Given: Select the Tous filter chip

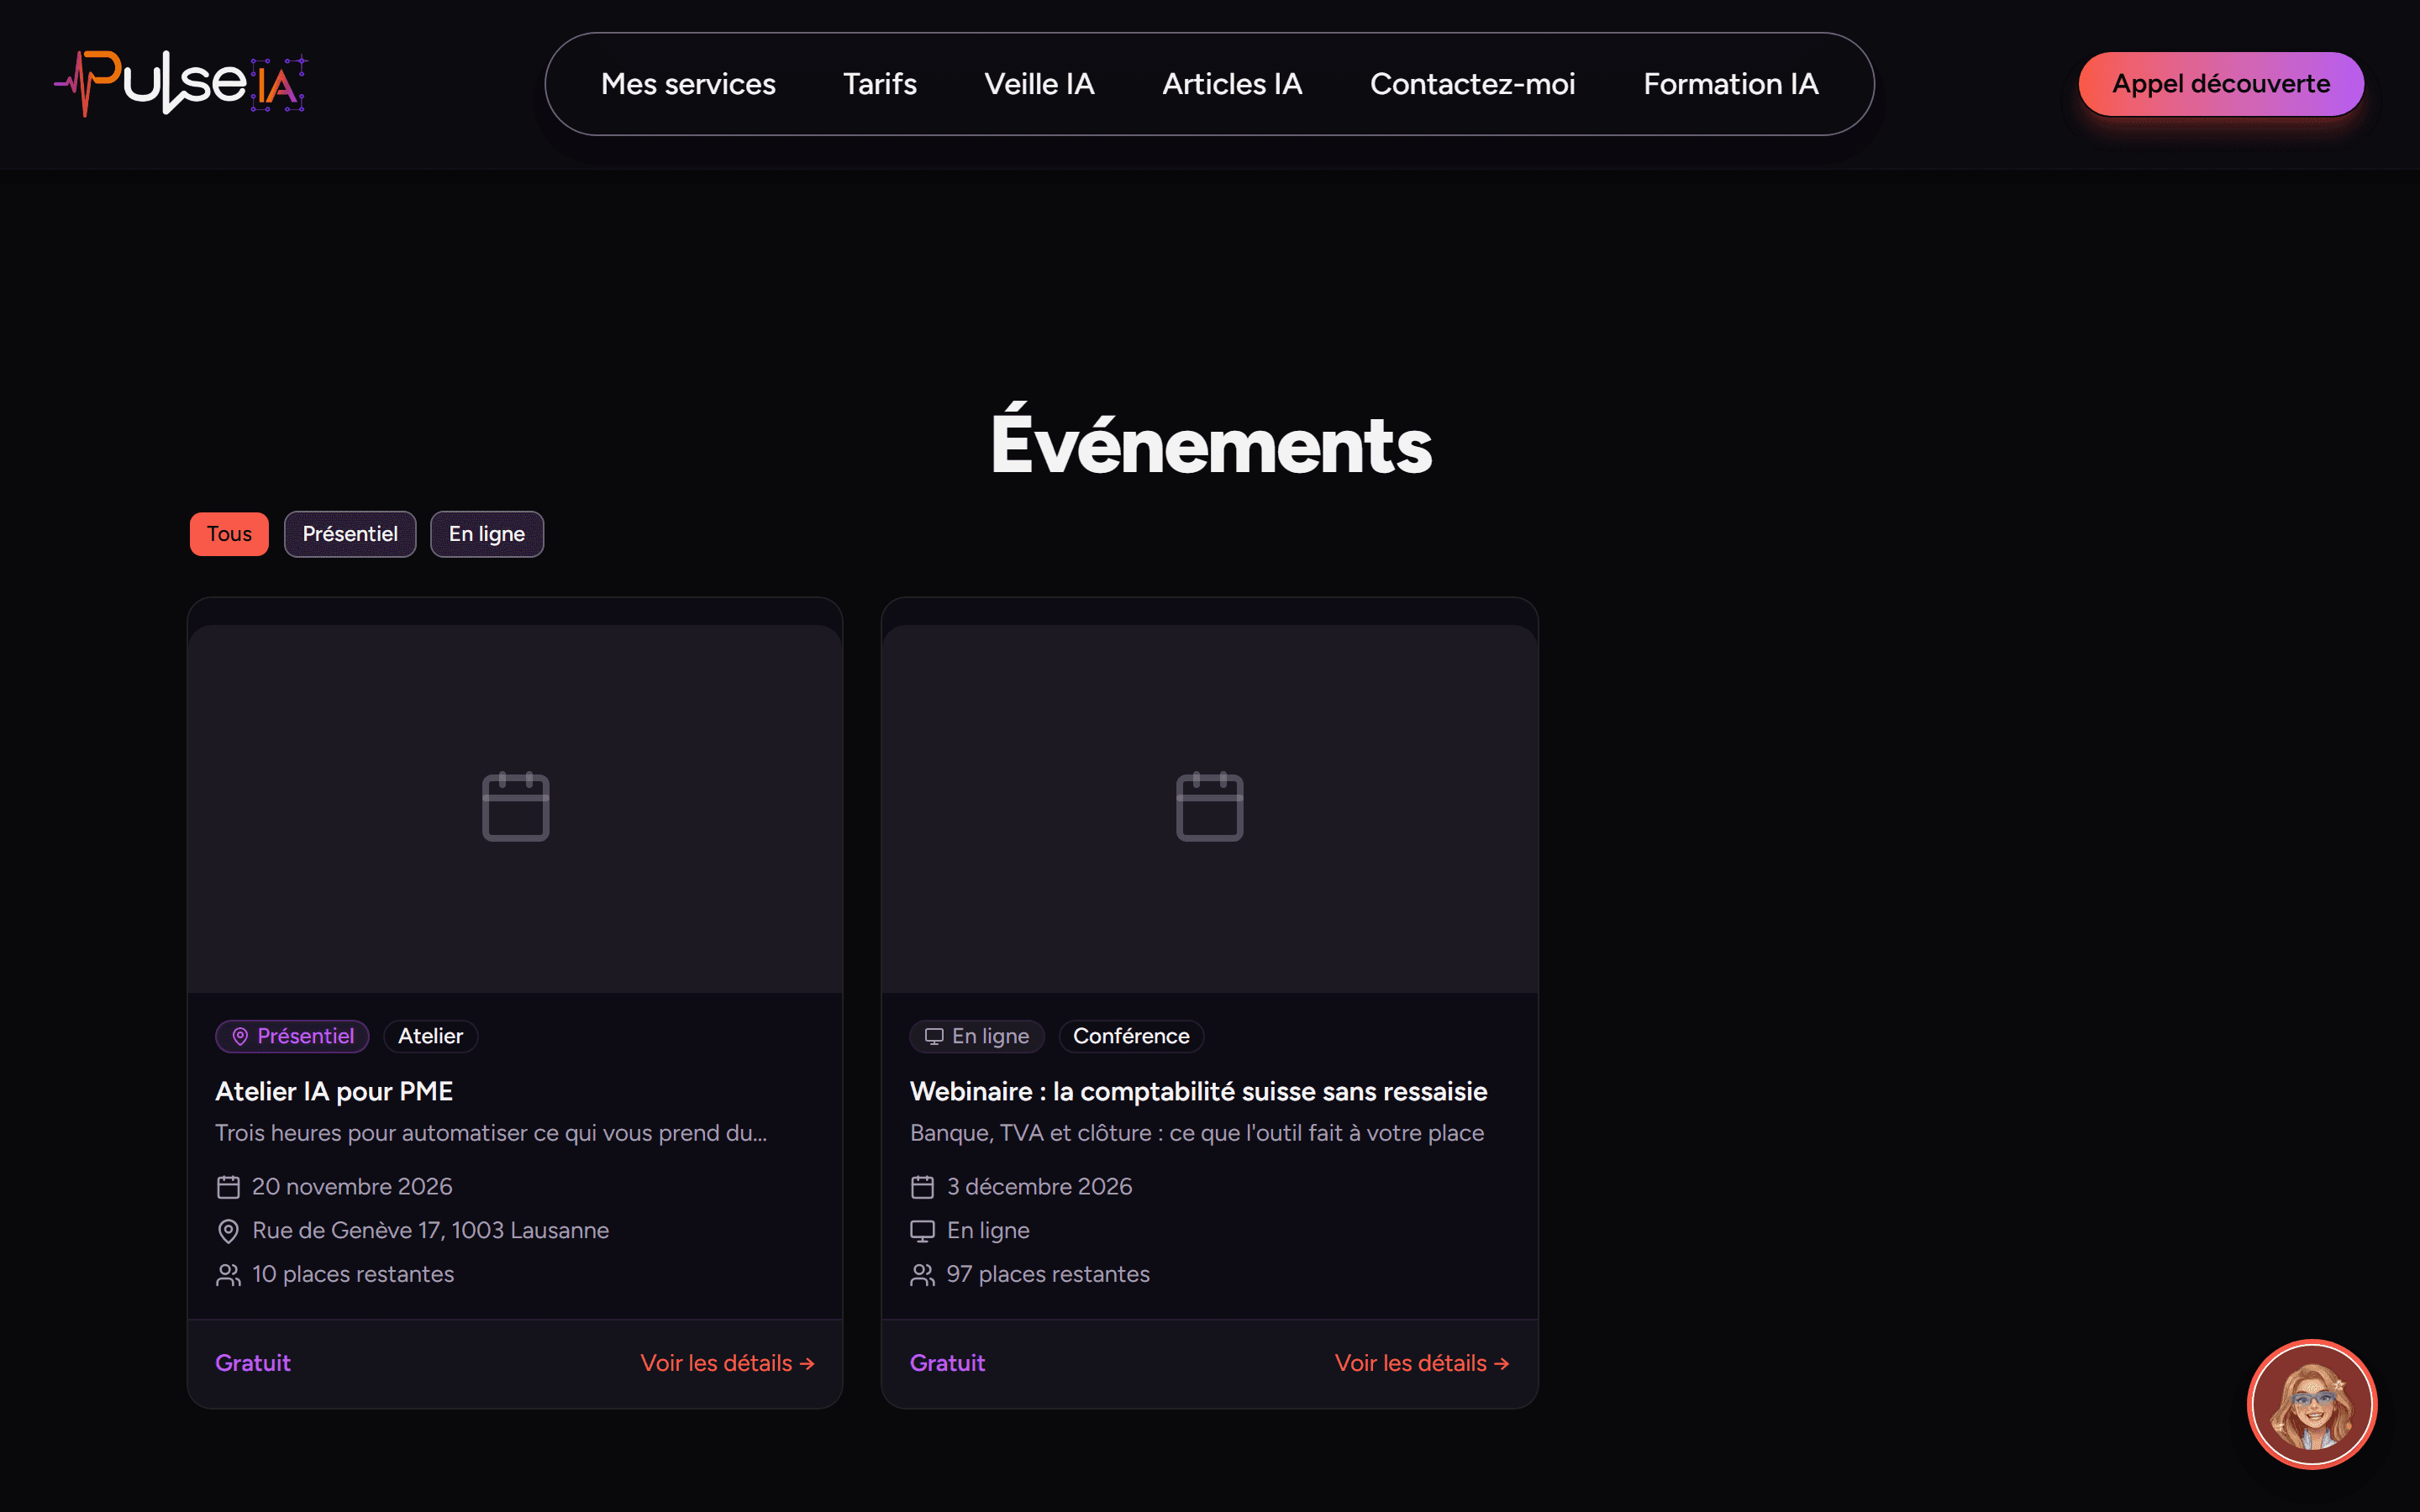Looking at the screenshot, I should (229, 534).
